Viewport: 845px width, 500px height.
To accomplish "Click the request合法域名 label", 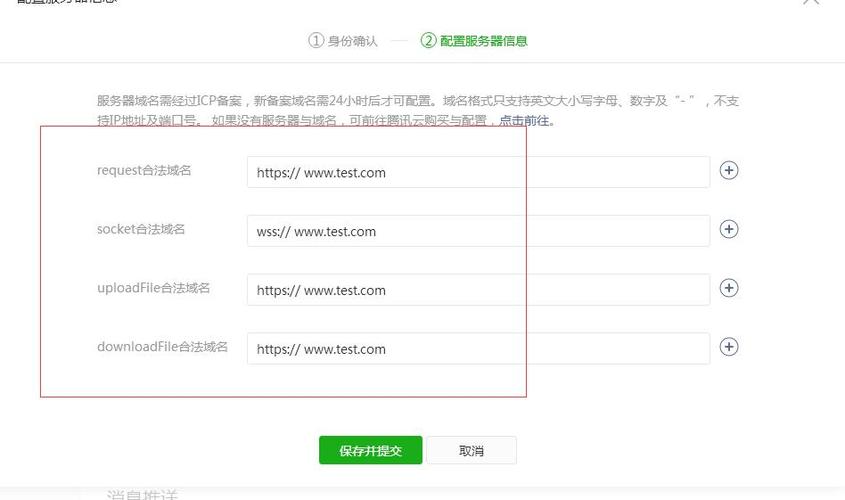I will tap(144, 171).
